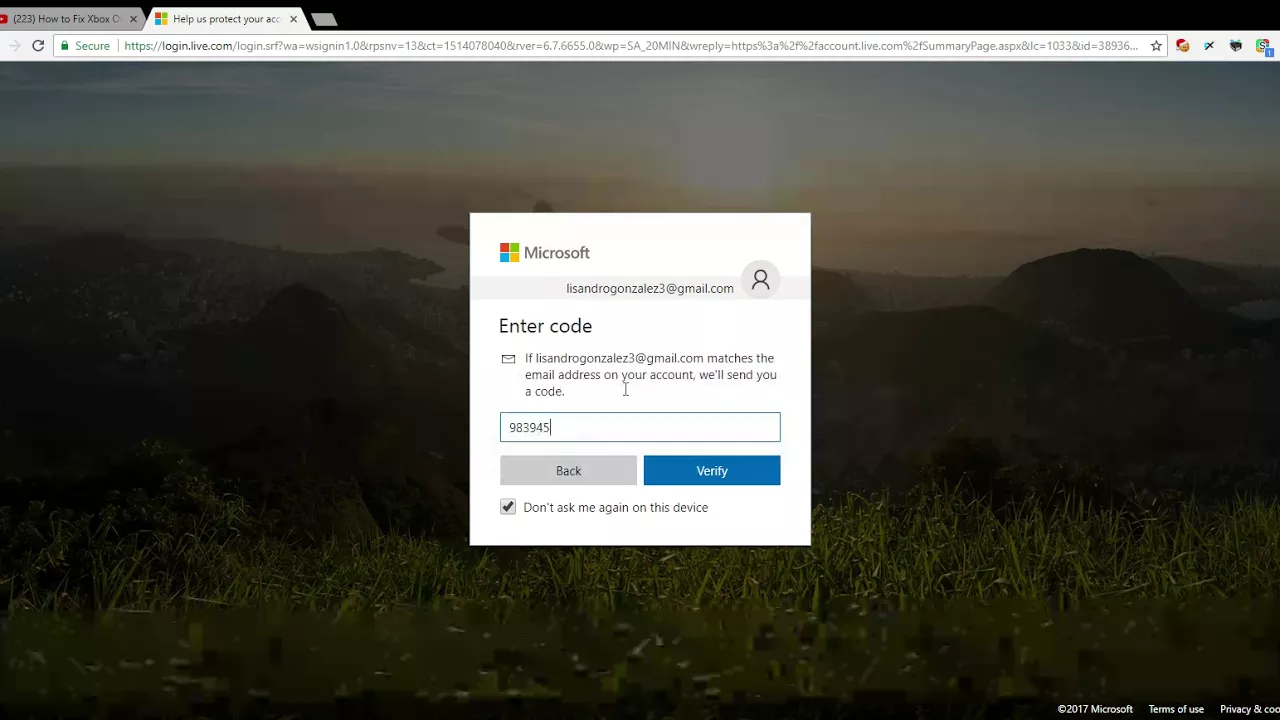Close the How to Fix Xbox tab
The image size is (1280, 720).
pos(133,19)
